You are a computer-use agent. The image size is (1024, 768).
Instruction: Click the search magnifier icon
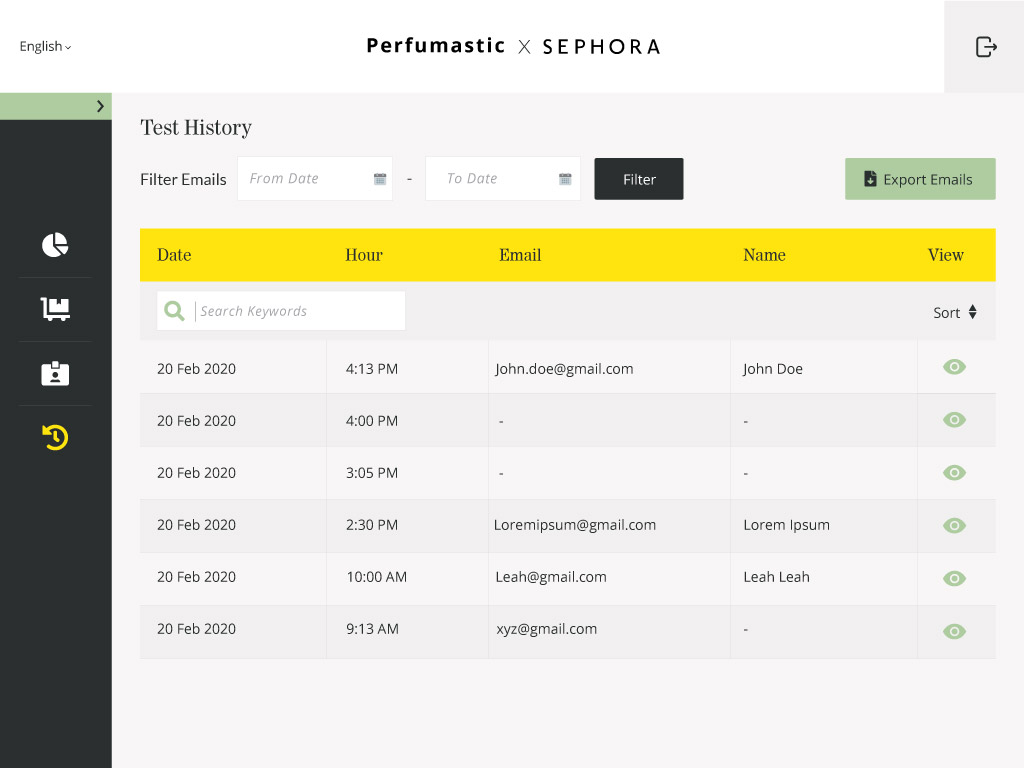coord(175,311)
